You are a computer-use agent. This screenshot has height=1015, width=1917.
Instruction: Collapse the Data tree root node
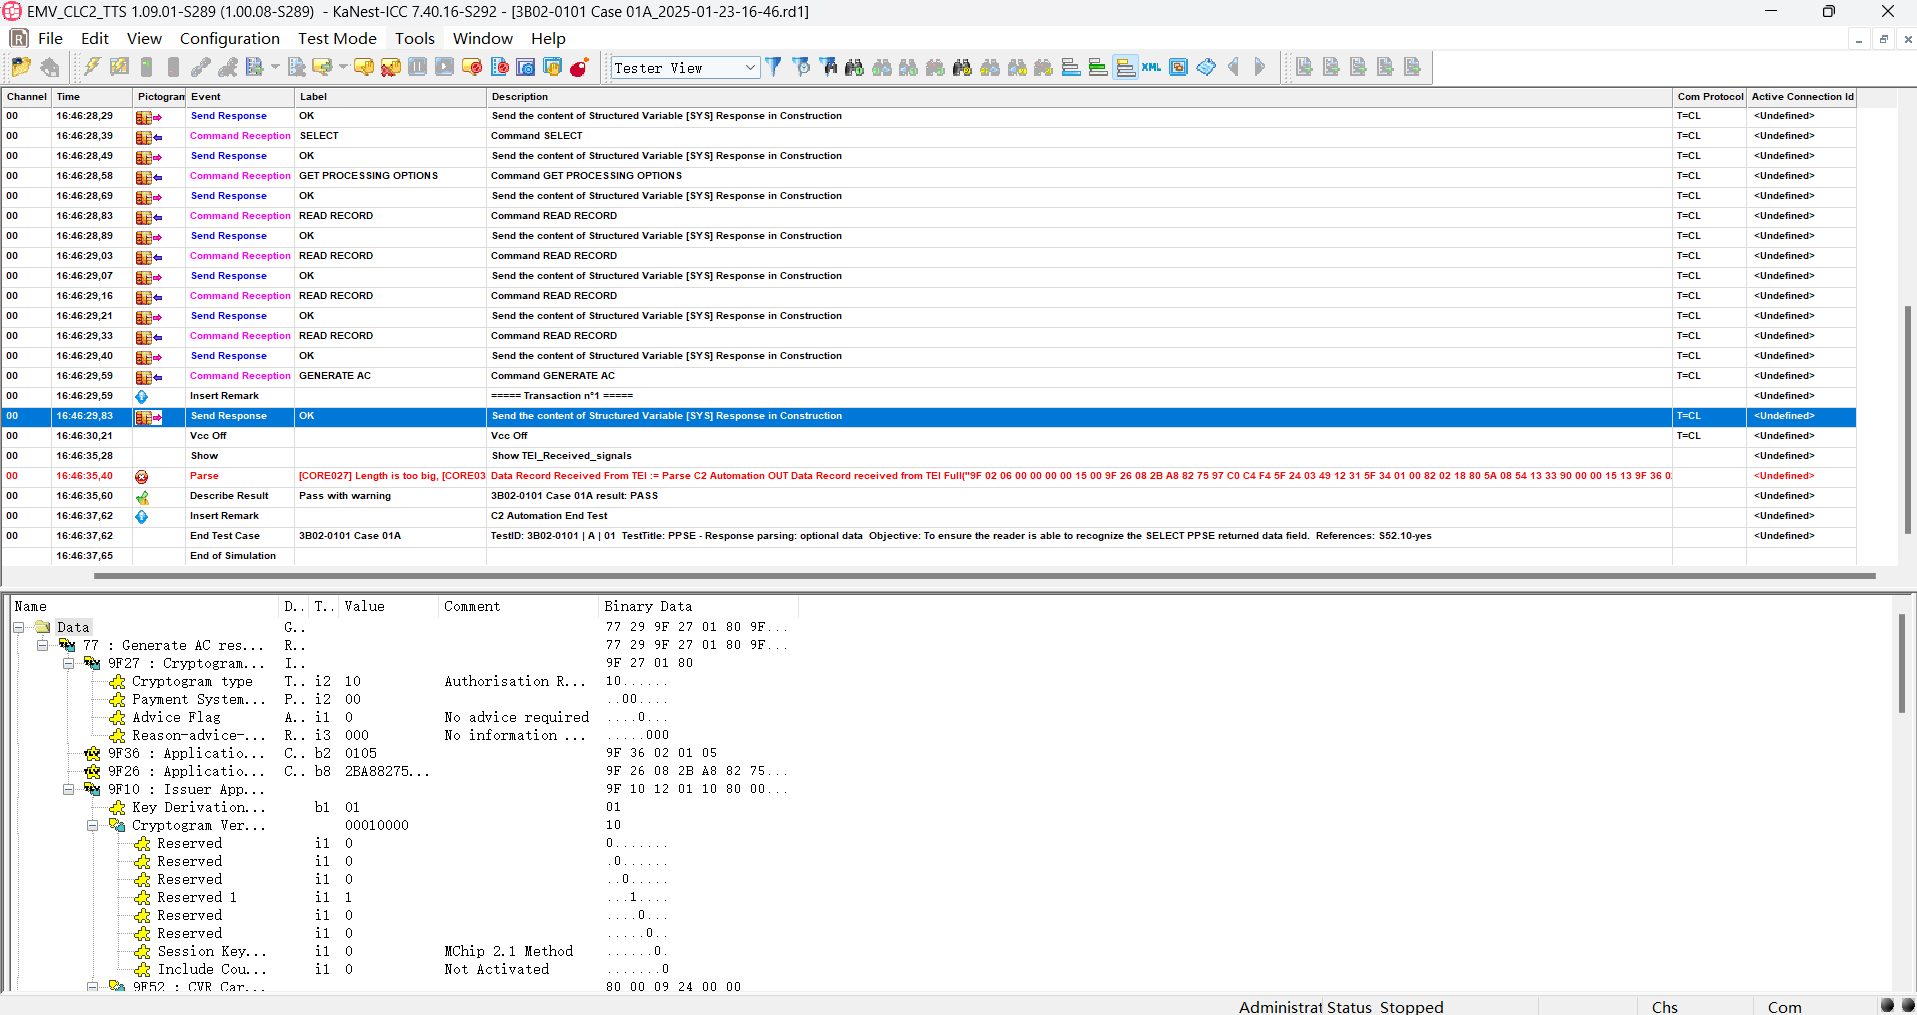[19, 627]
